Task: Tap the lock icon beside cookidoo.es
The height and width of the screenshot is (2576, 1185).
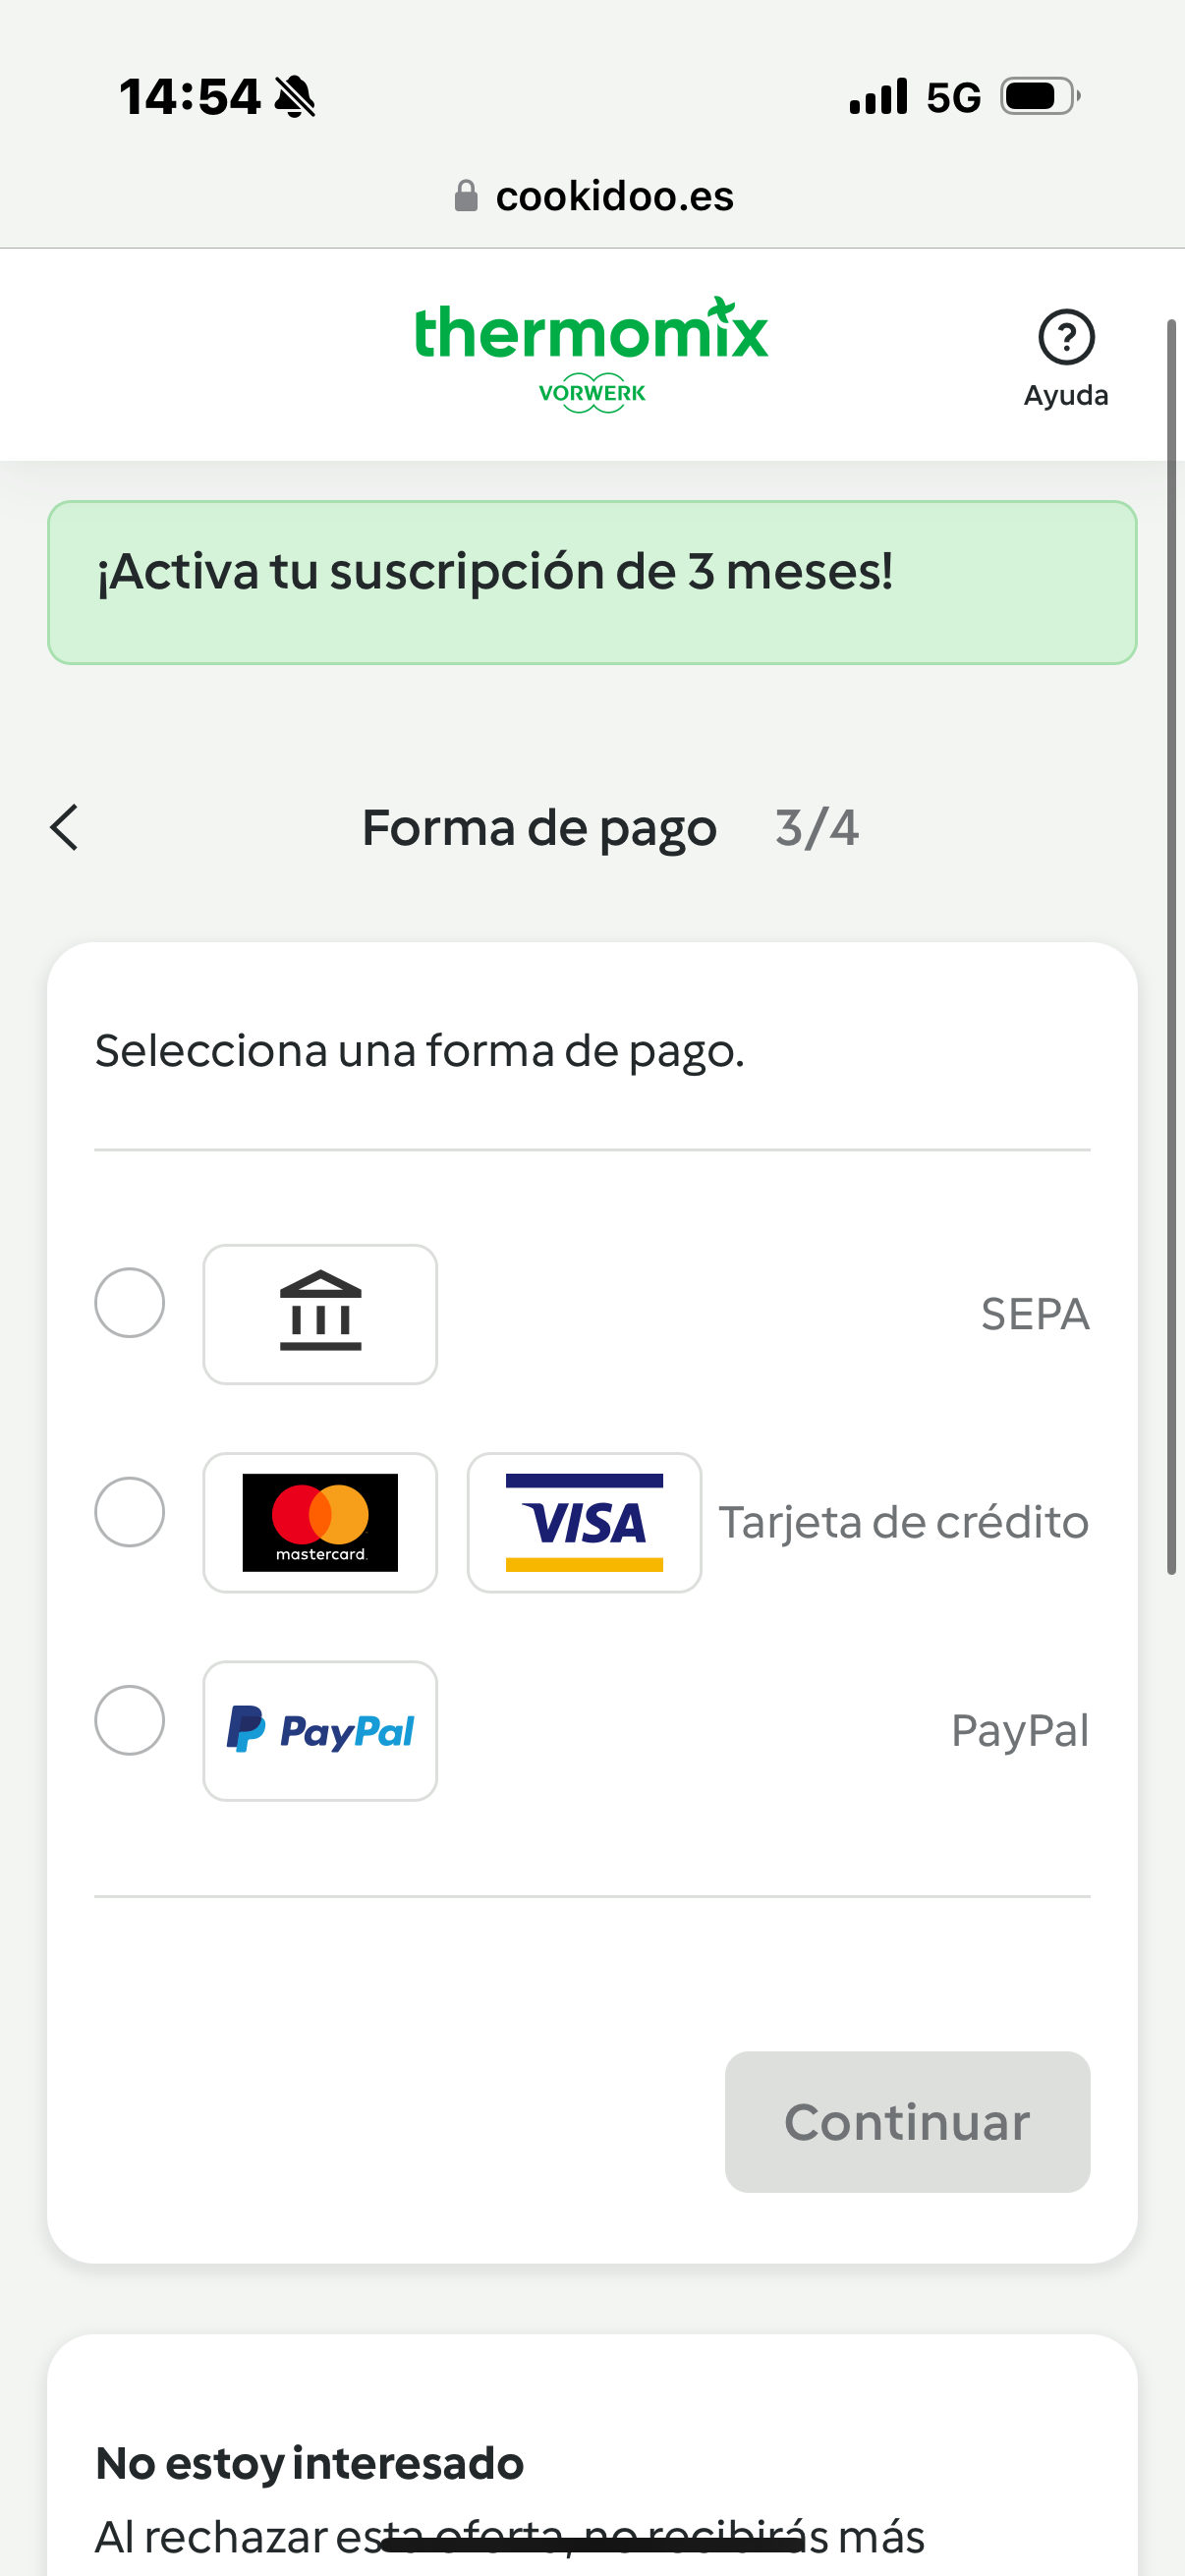Action: point(465,196)
